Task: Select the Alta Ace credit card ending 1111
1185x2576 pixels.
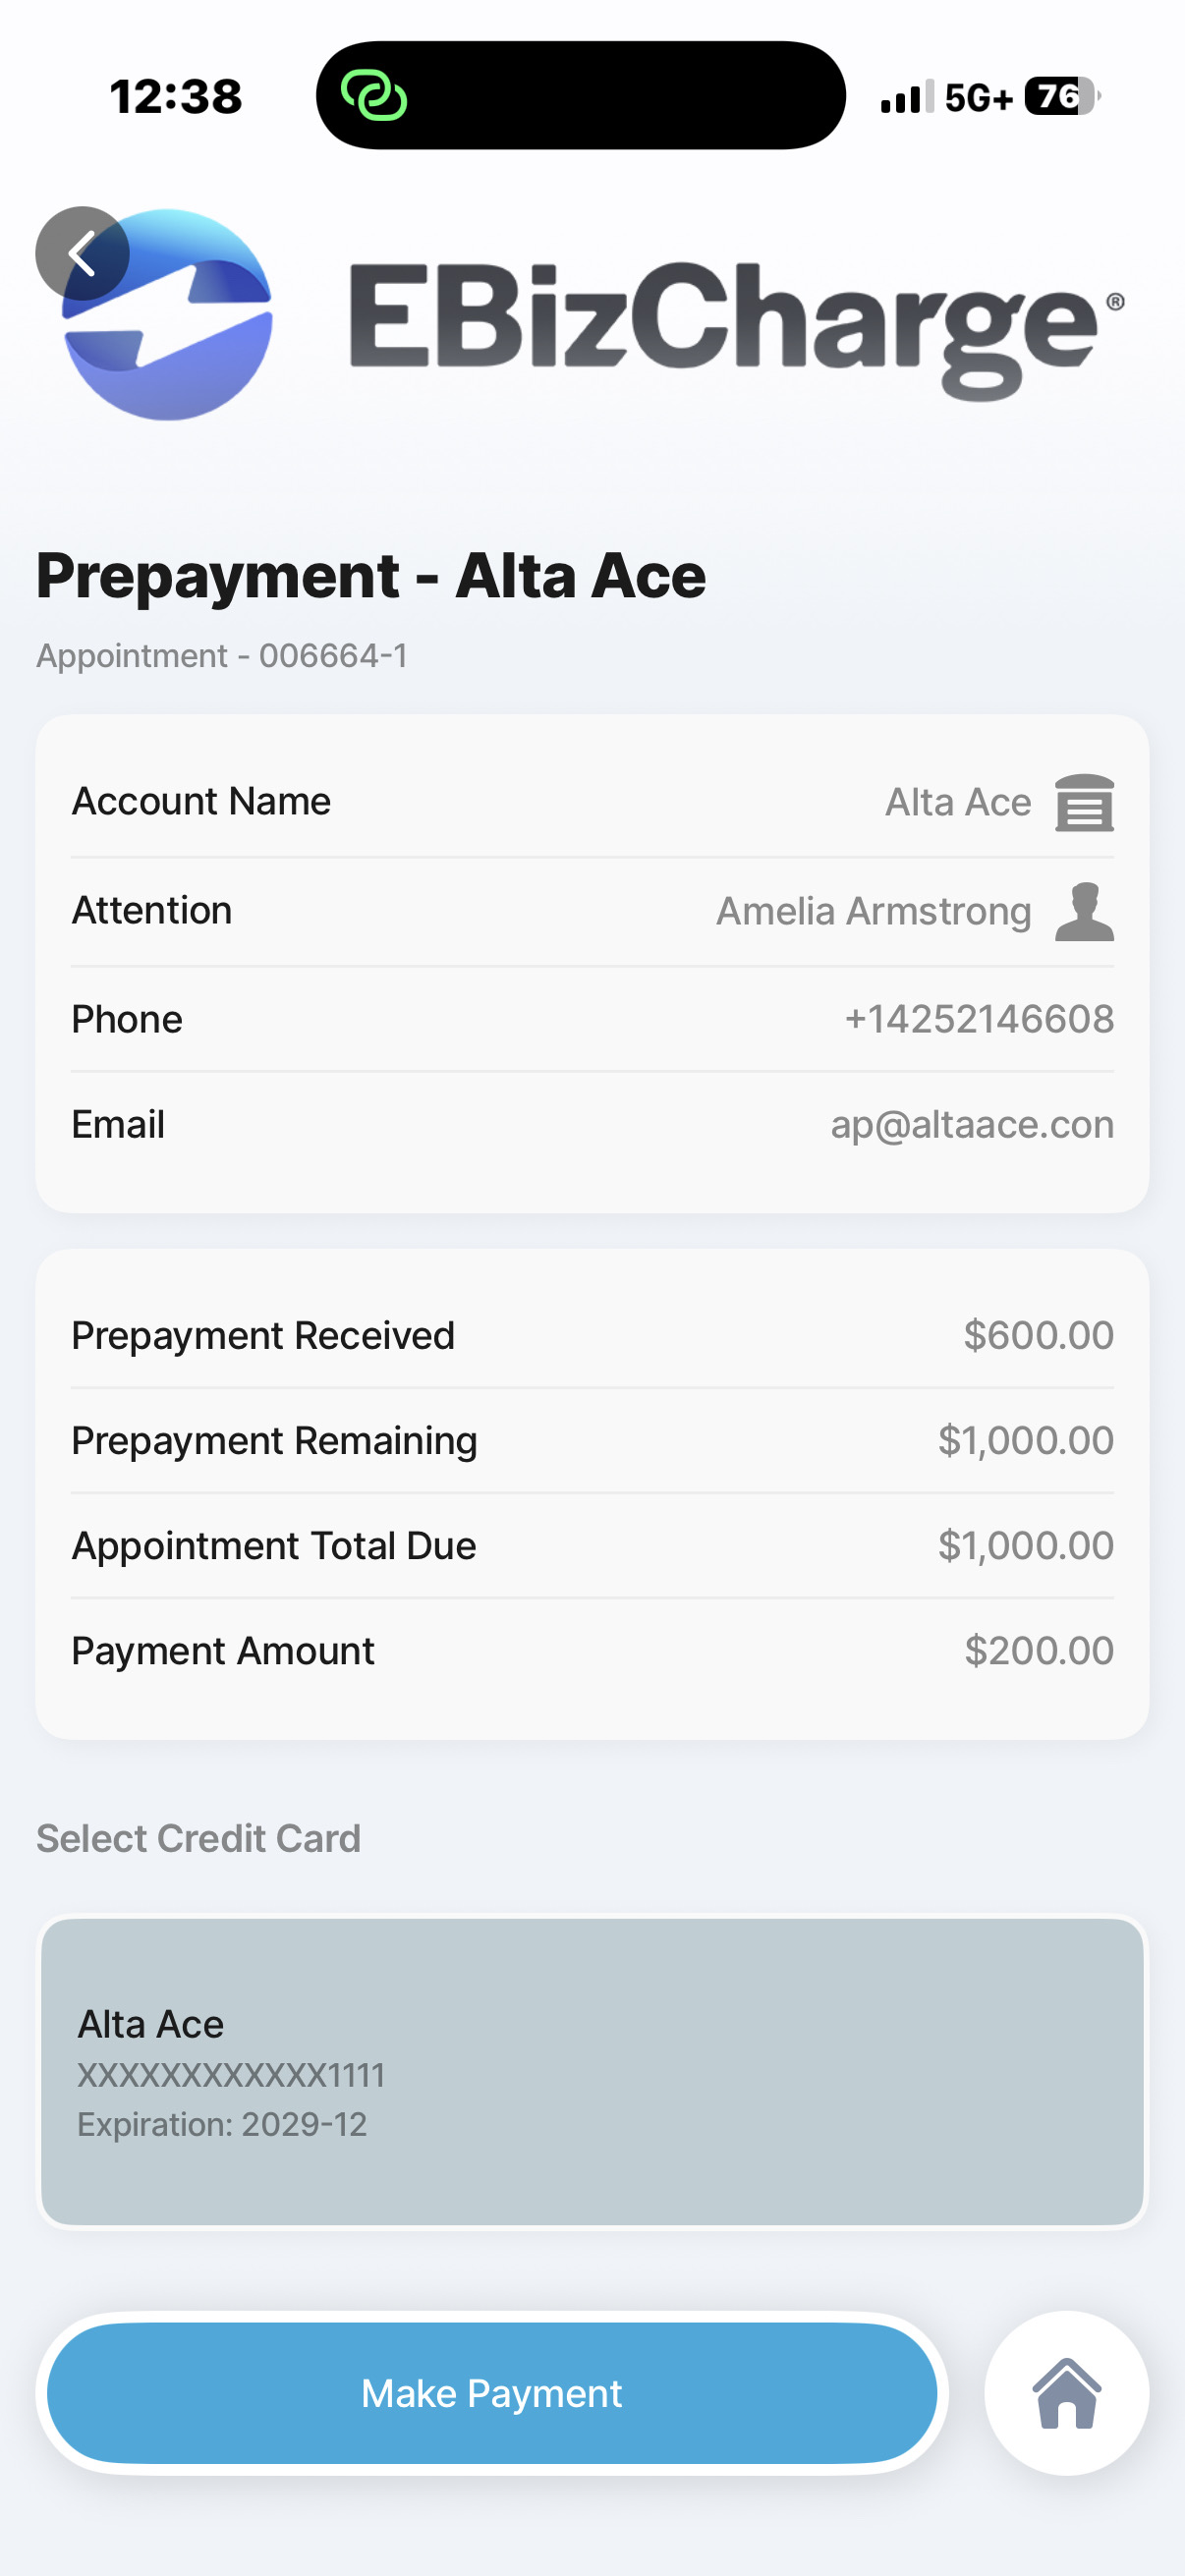Action: click(x=592, y=2071)
